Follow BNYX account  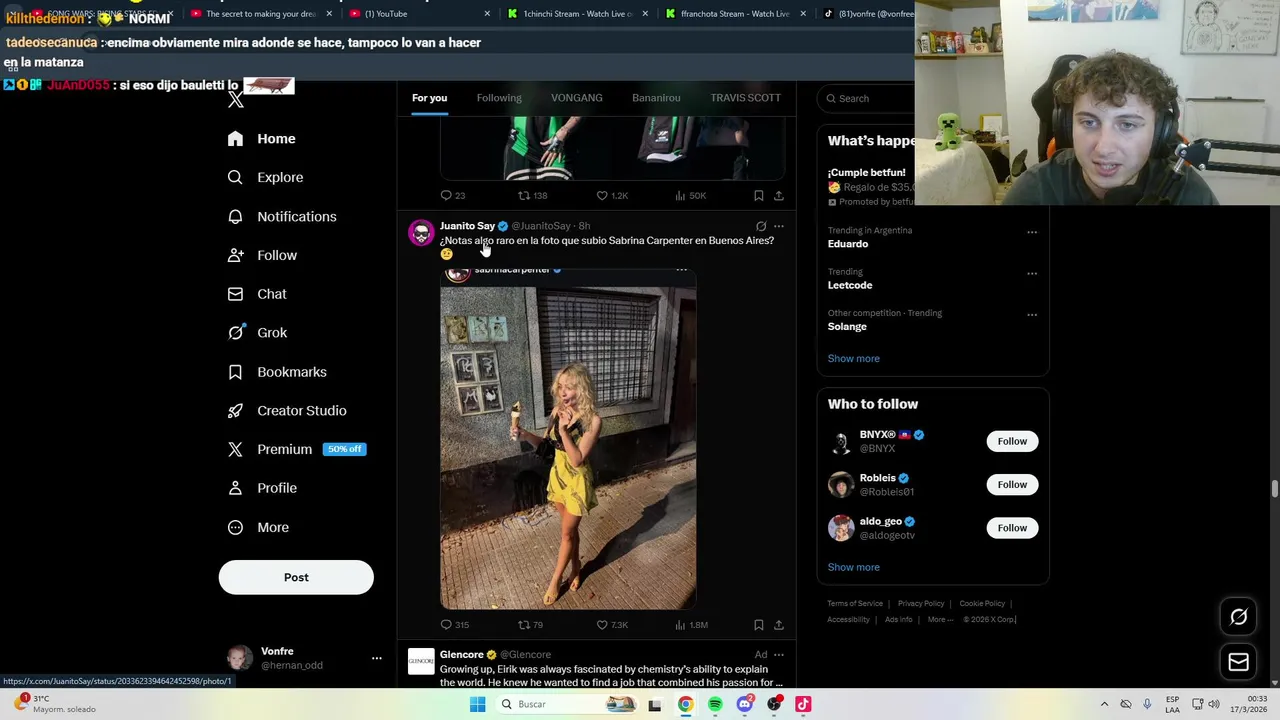[x=1012, y=441]
